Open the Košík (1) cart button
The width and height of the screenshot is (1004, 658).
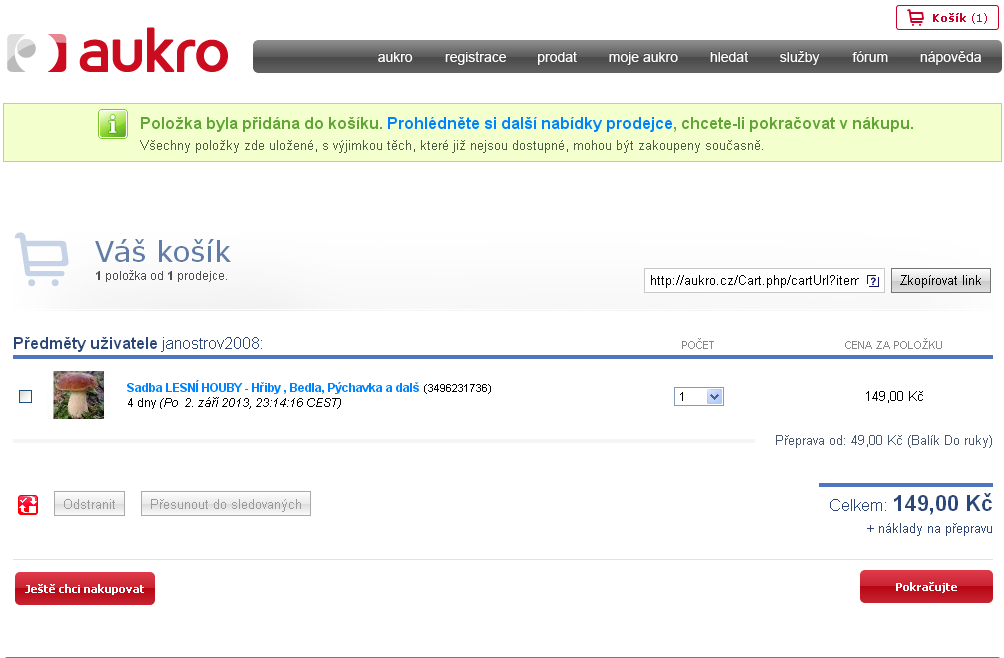[x=947, y=18]
